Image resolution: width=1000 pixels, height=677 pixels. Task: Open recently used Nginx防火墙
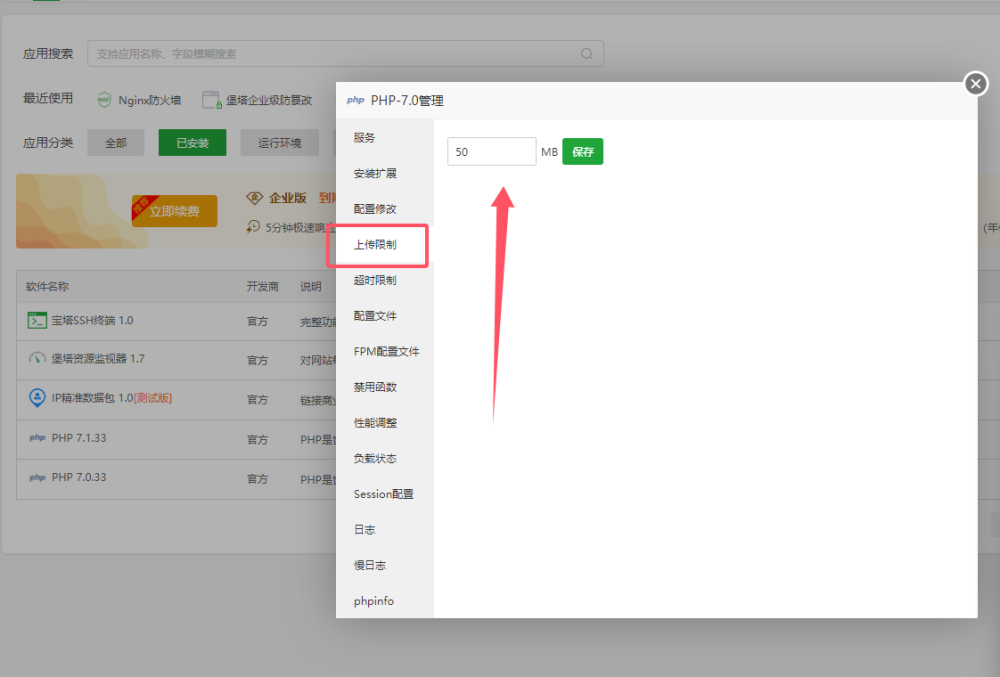point(149,100)
